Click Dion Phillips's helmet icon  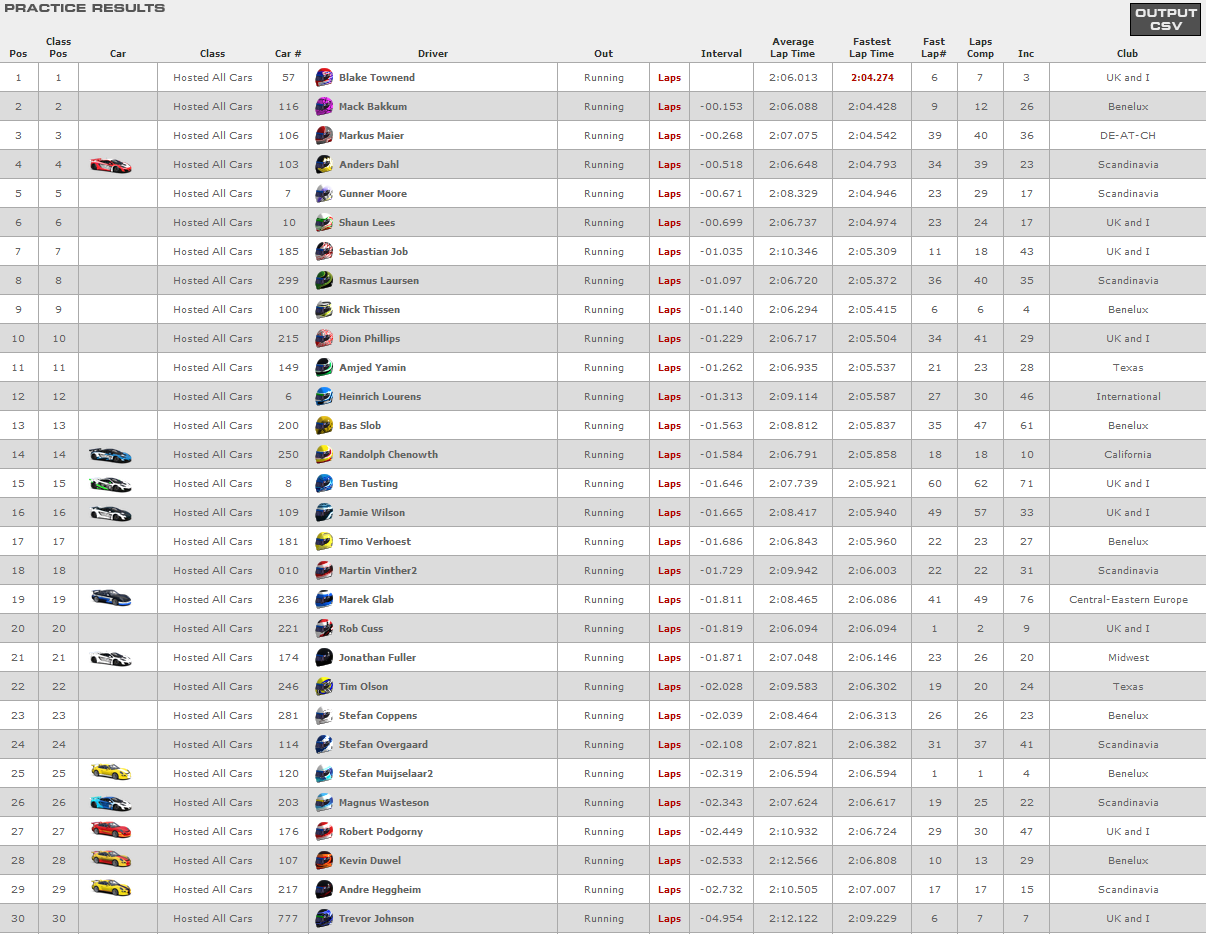[x=324, y=338]
